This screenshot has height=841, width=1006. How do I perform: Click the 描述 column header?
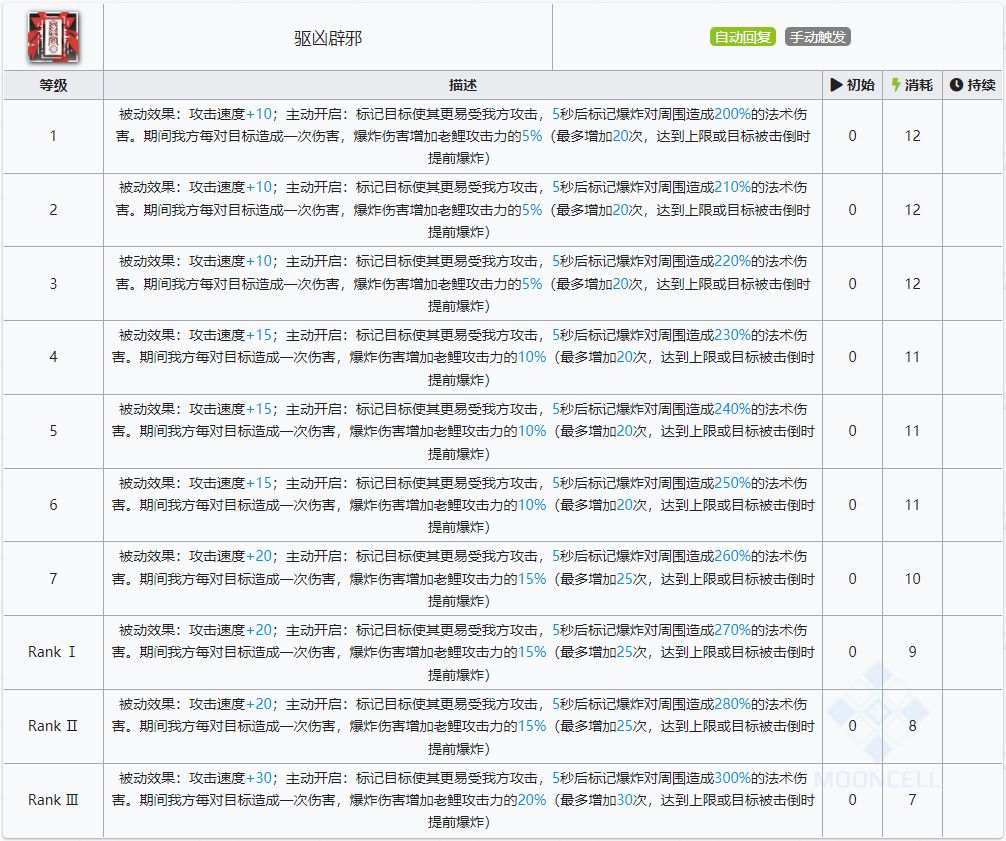tap(463, 85)
